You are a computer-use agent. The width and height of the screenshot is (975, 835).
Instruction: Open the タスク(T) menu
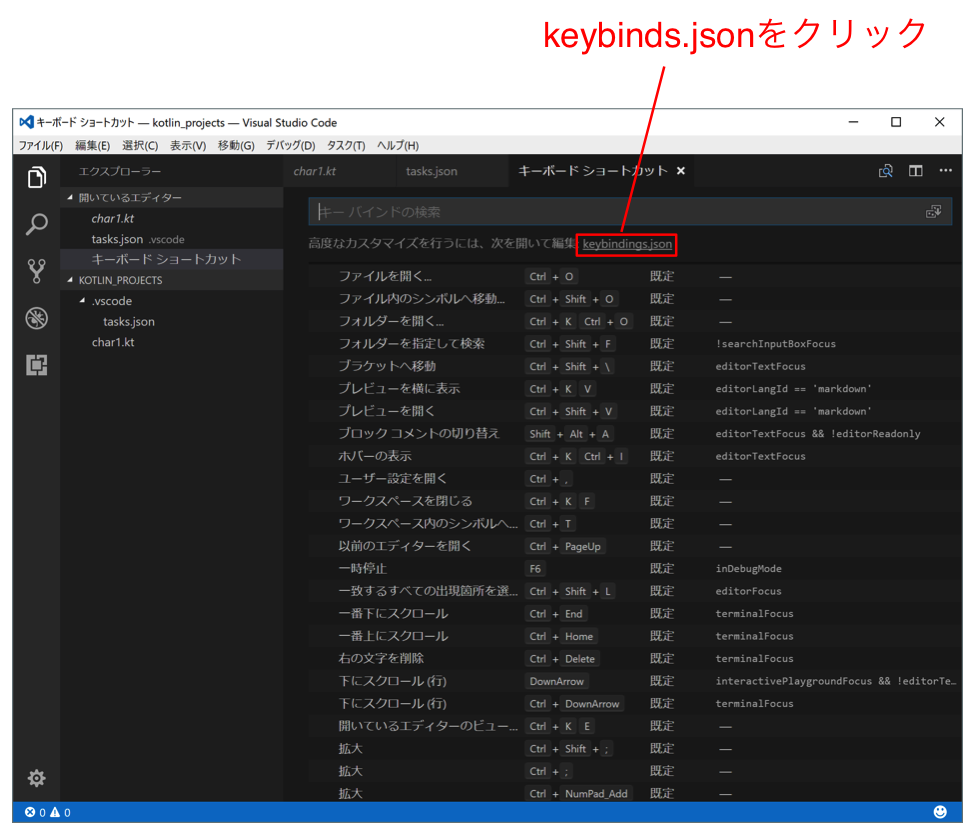click(x=346, y=145)
